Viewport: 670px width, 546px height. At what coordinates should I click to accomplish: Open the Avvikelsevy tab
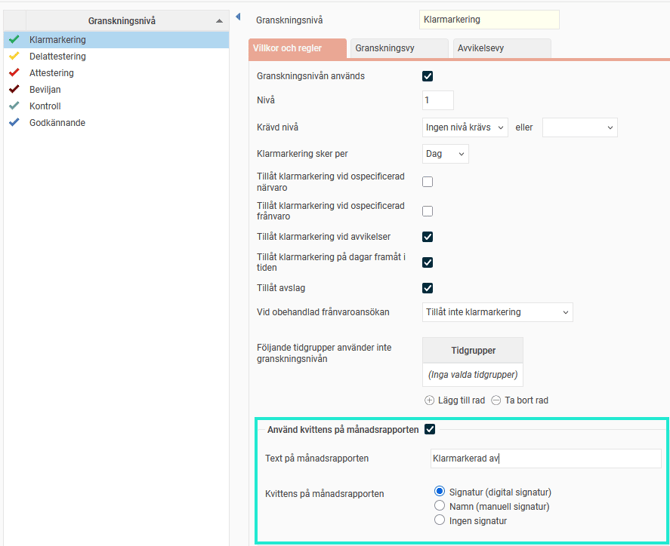(501, 48)
